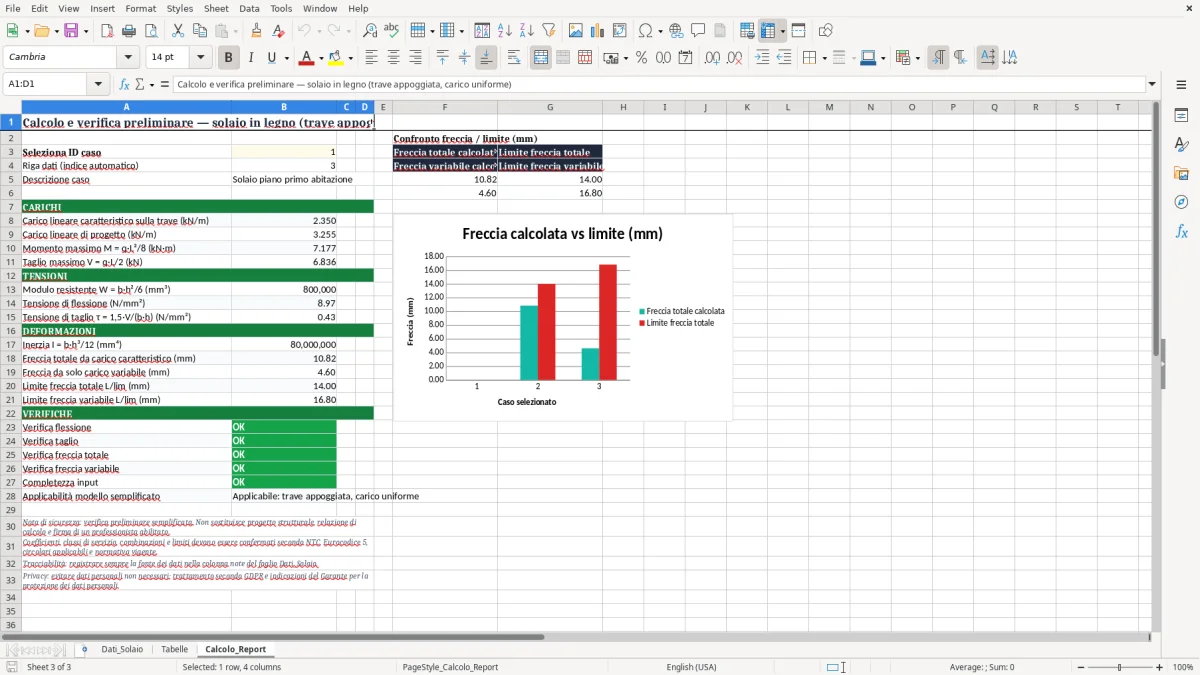
Task: Select column G header
Action: pyautogui.click(x=550, y=107)
